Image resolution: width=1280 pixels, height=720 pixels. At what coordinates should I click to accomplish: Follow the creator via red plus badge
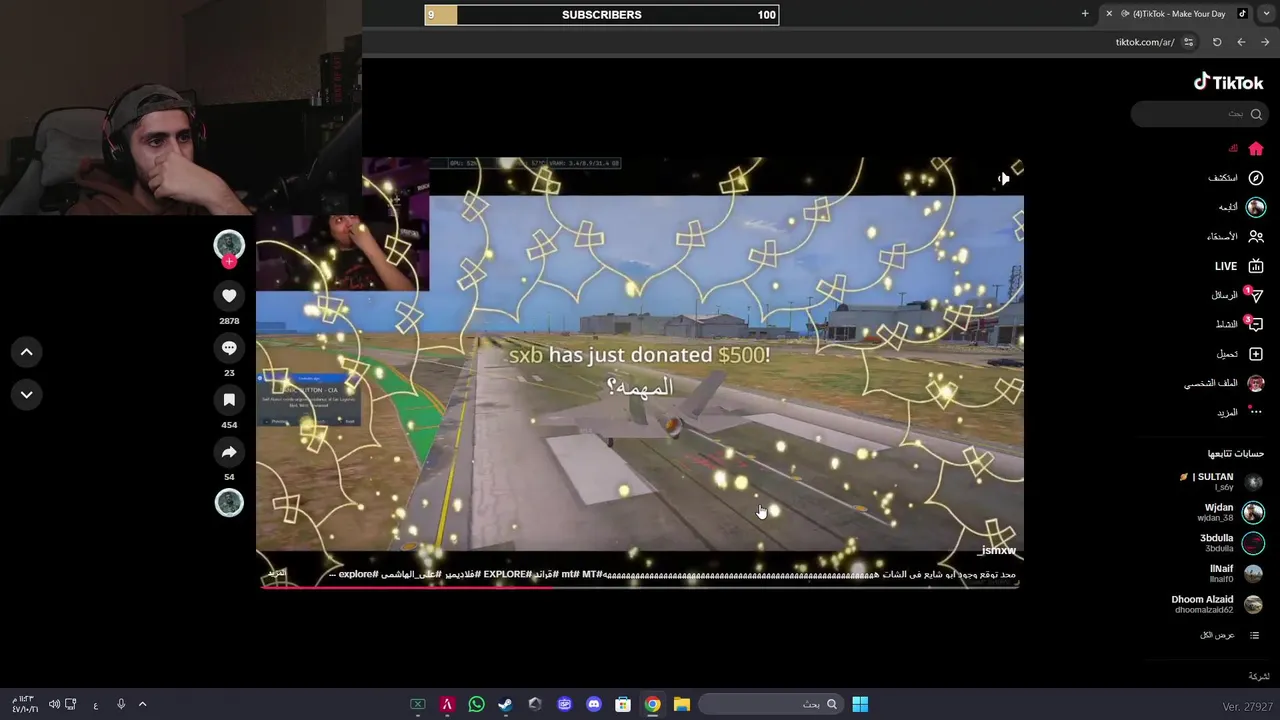click(x=229, y=262)
